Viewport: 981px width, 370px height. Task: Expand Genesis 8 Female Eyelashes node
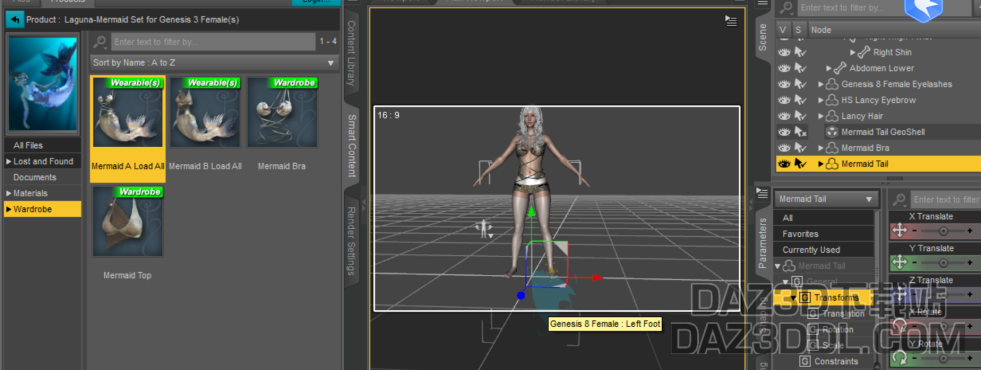pos(821,85)
